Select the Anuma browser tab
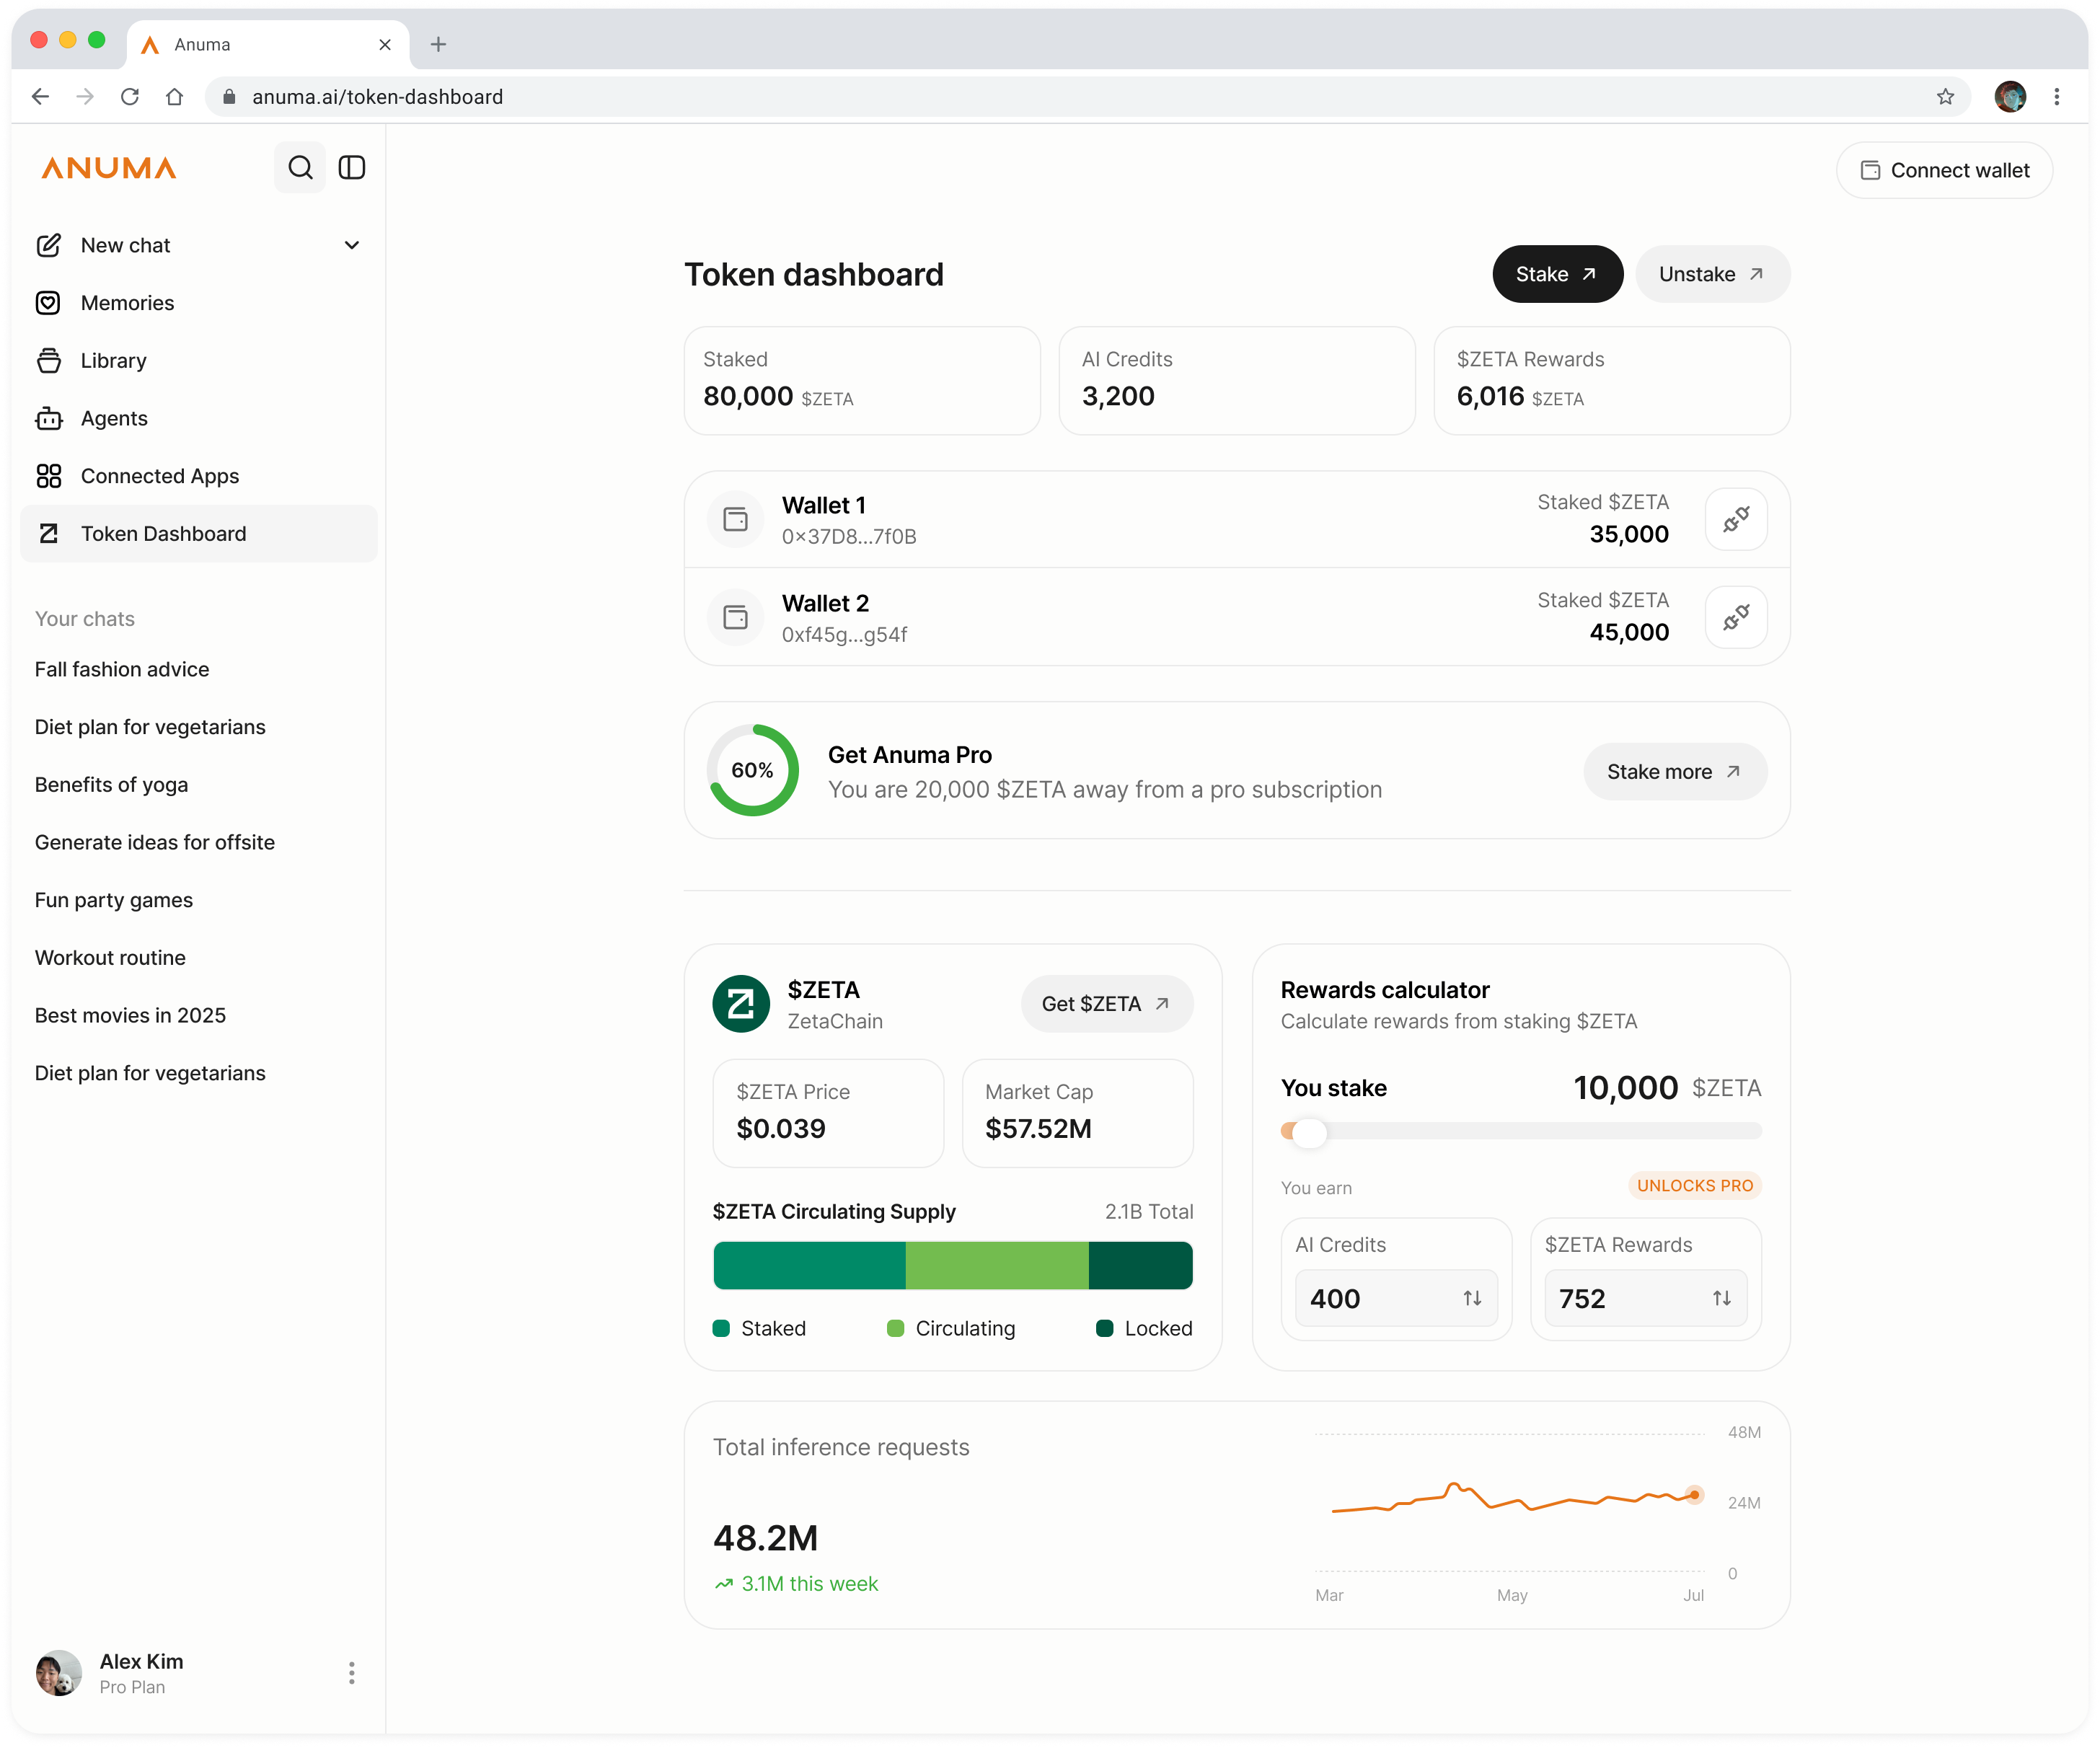 pos(267,44)
